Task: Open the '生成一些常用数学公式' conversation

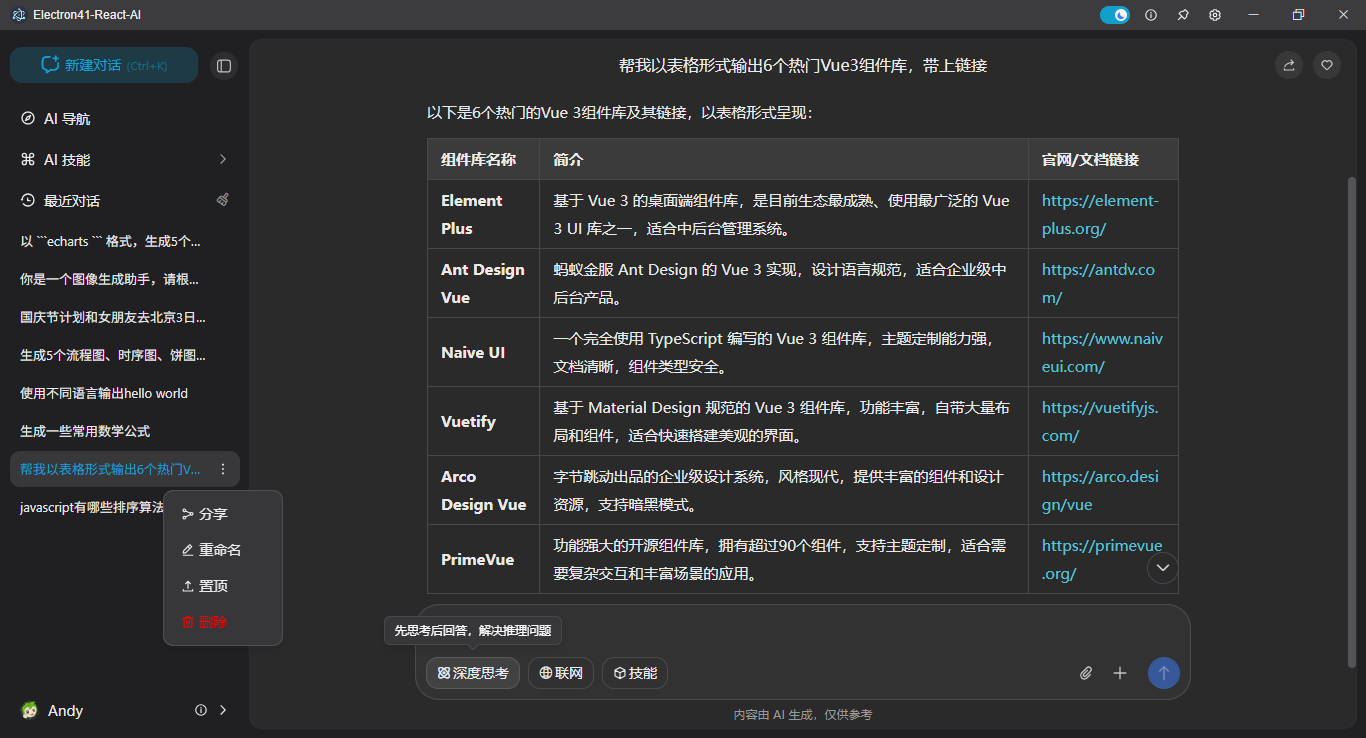Action: click(x=125, y=431)
